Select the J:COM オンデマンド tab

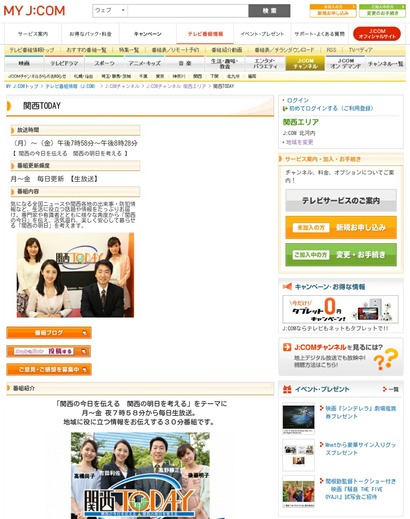click(x=345, y=63)
